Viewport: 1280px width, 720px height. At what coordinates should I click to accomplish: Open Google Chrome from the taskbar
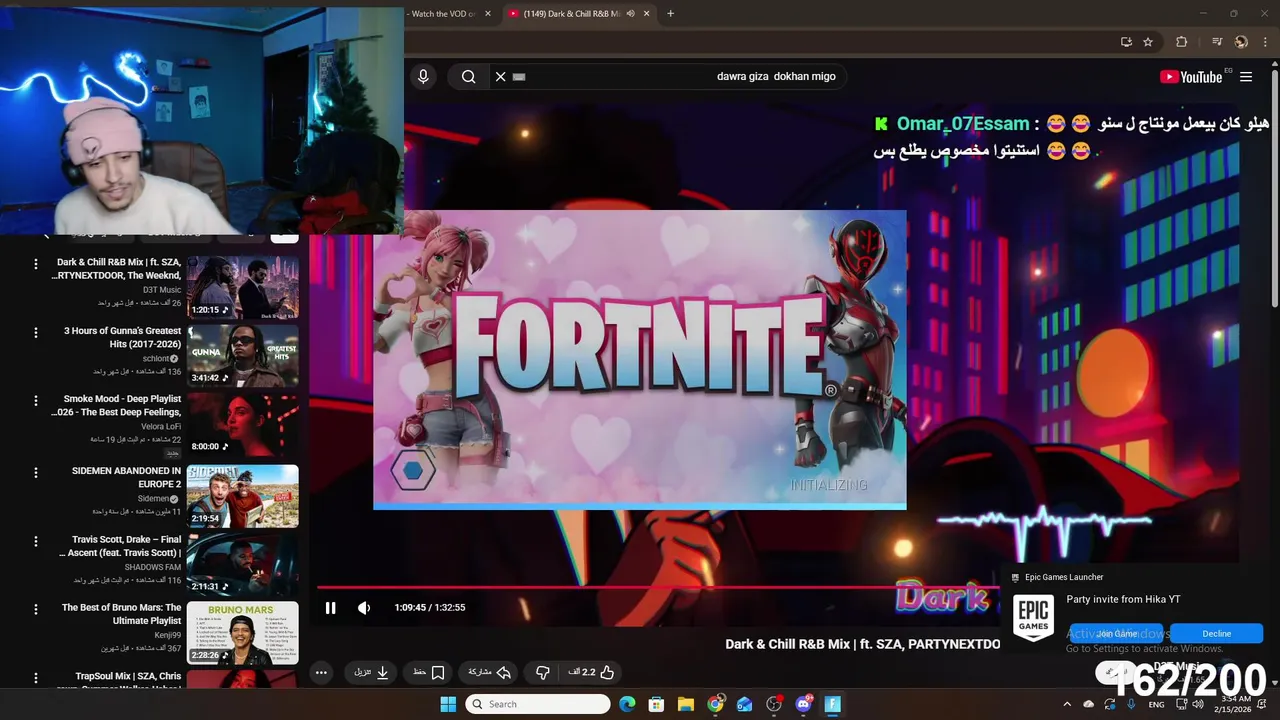click(x=715, y=704)
